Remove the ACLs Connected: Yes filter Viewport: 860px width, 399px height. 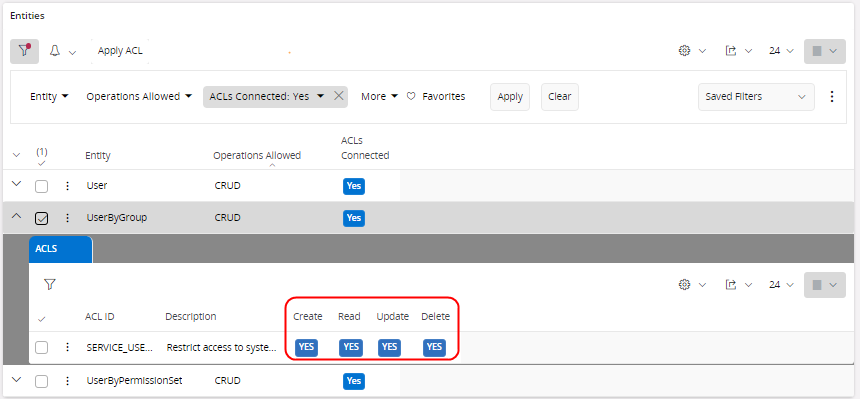pos(339,96)
